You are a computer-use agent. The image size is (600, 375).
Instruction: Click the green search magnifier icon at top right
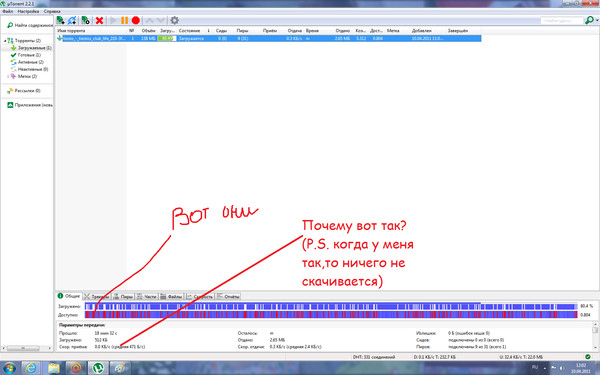589,20
